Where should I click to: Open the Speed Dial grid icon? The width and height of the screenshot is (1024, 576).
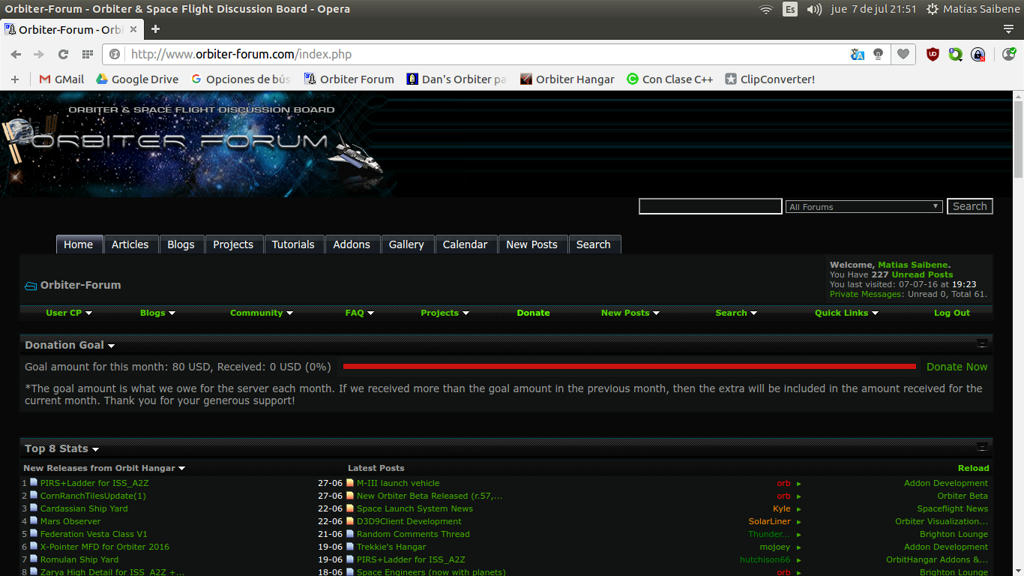(87, 54)
